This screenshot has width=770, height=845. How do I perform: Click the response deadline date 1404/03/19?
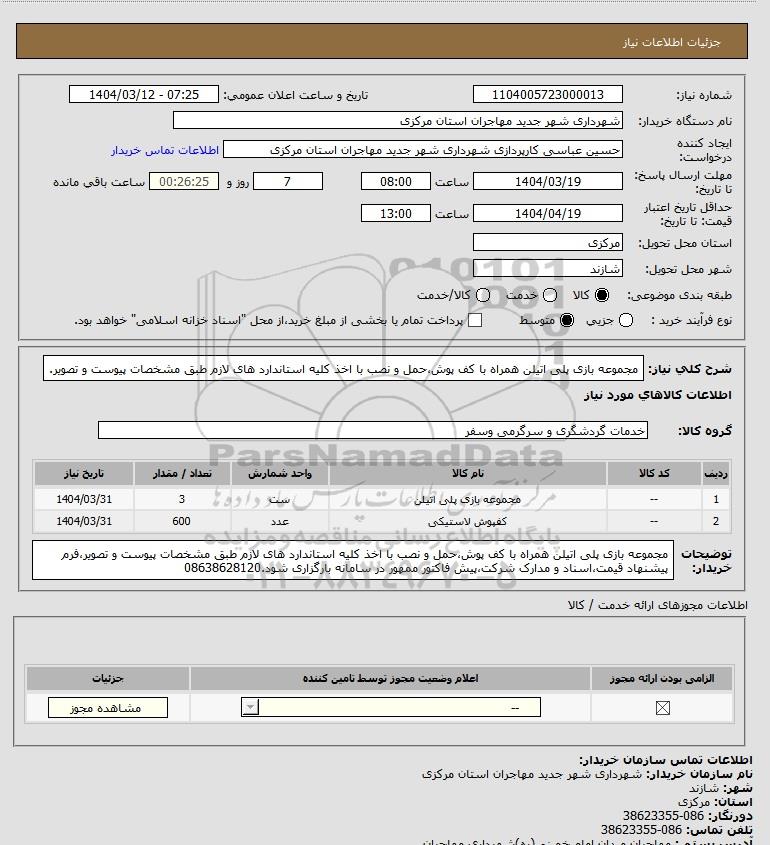click(x=547, y=182)
